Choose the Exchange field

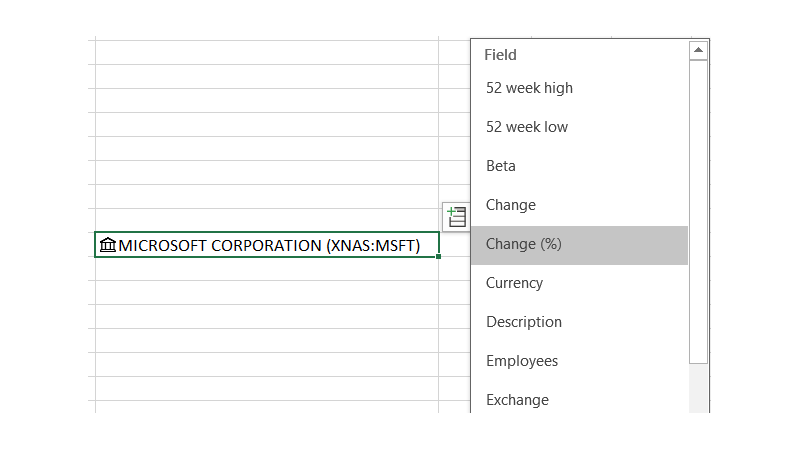pos(517,400)
